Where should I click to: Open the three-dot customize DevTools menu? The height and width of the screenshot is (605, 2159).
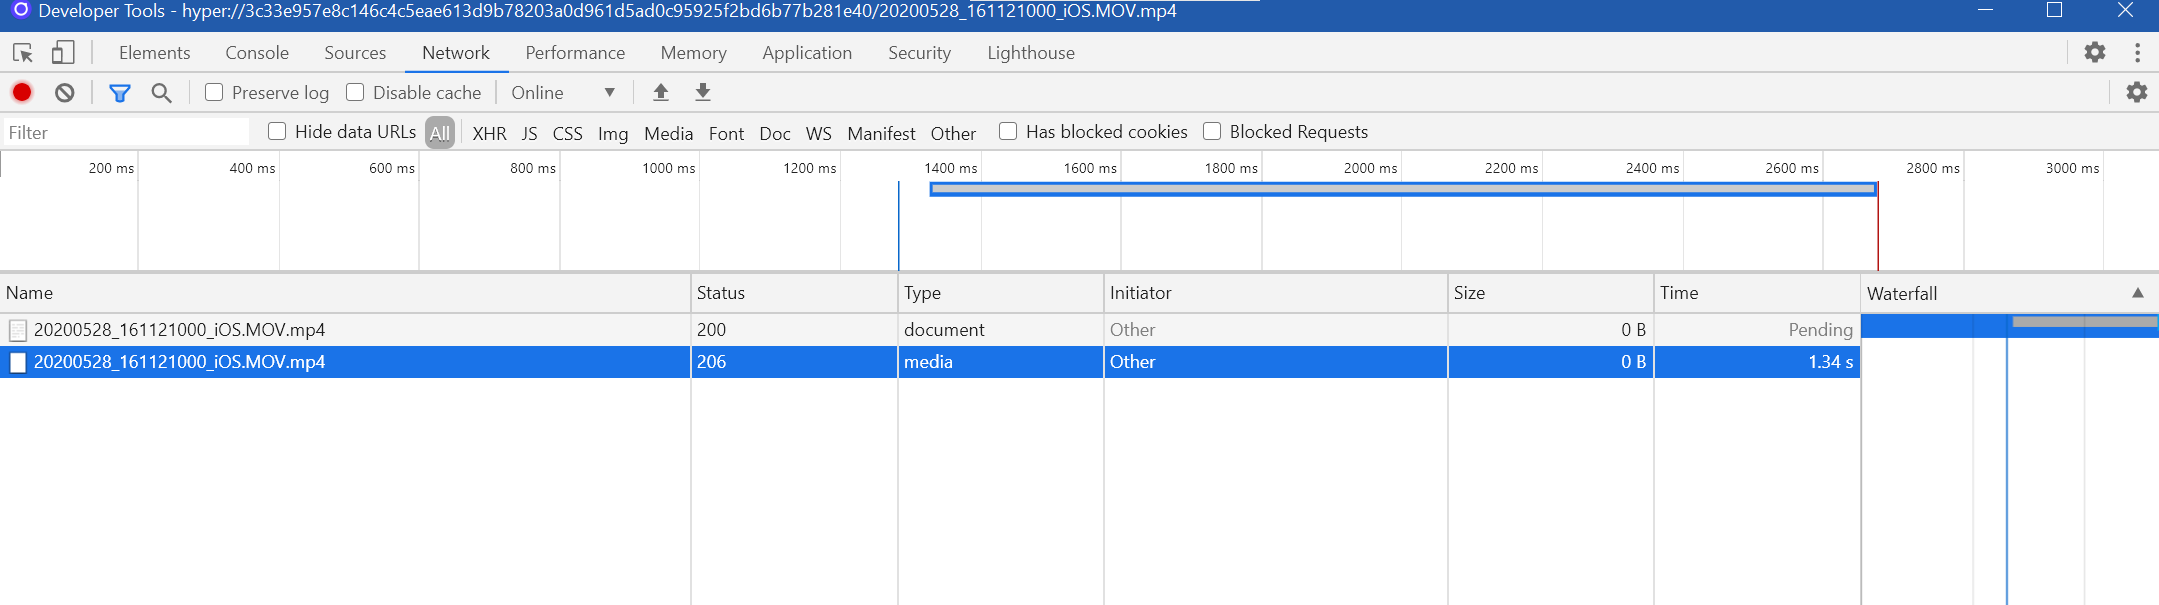coord(2137,52)
